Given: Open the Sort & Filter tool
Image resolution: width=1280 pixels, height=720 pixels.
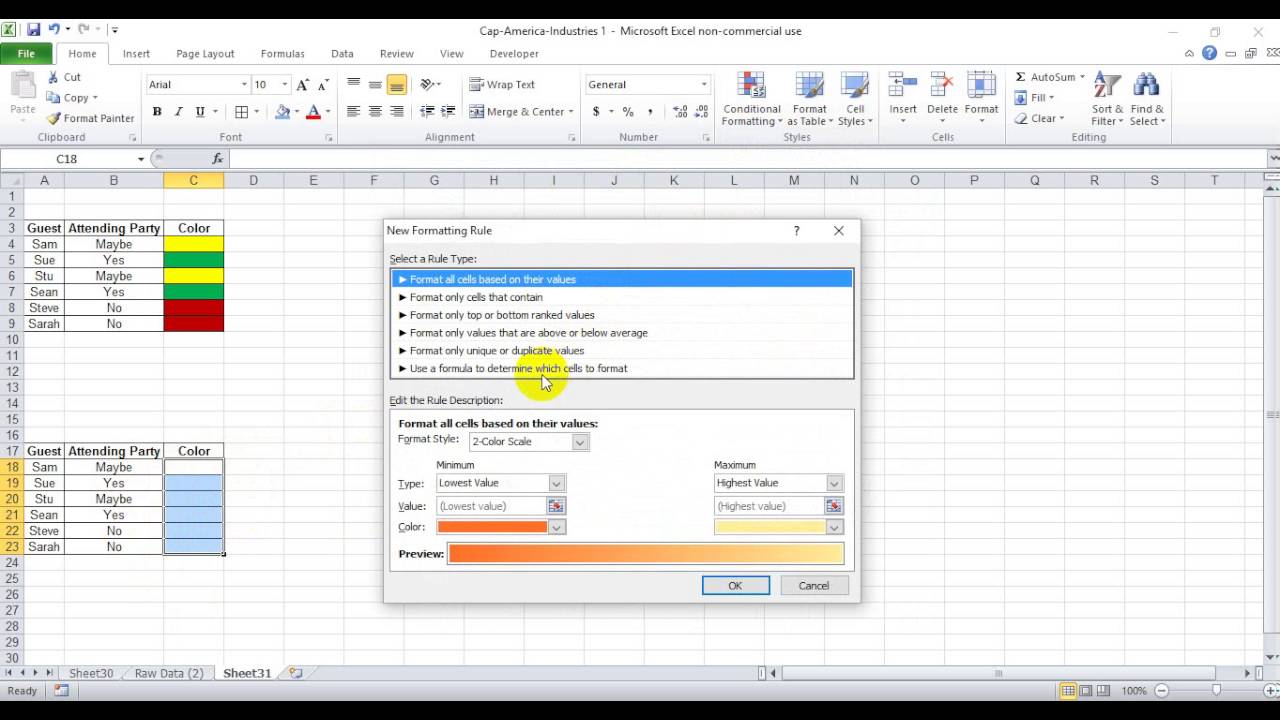Looking at the screenshot, I should pyautogui.click(x=1107, y=99).
